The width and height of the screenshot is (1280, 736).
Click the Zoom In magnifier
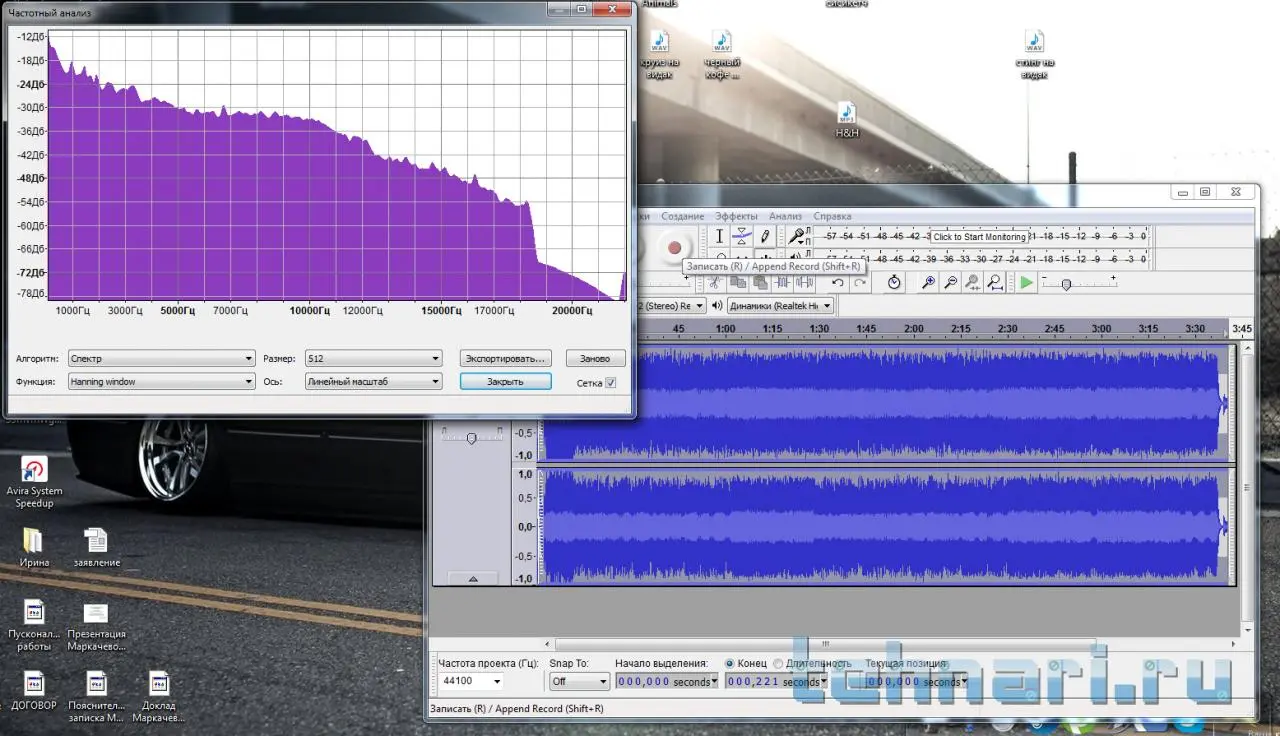(x=928, y=283)
